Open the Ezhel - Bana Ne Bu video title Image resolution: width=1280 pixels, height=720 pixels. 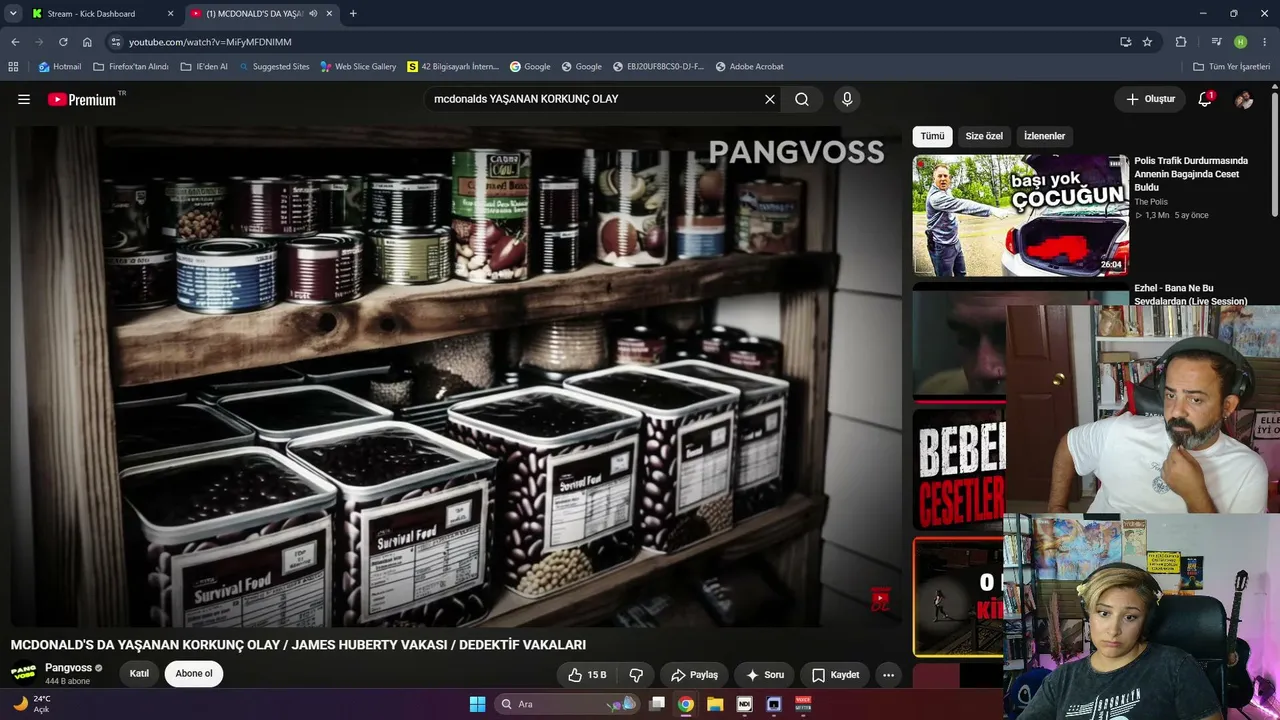[1191, 295]
